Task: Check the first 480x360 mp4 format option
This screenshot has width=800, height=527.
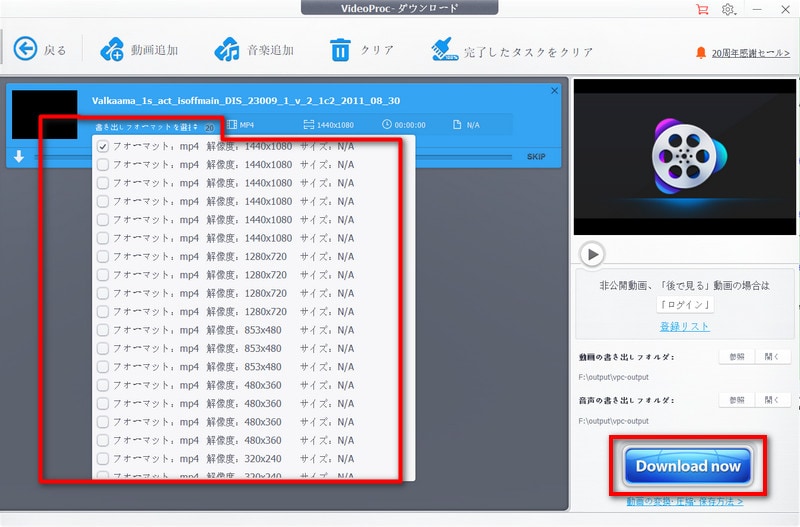Action: point(103,385)
